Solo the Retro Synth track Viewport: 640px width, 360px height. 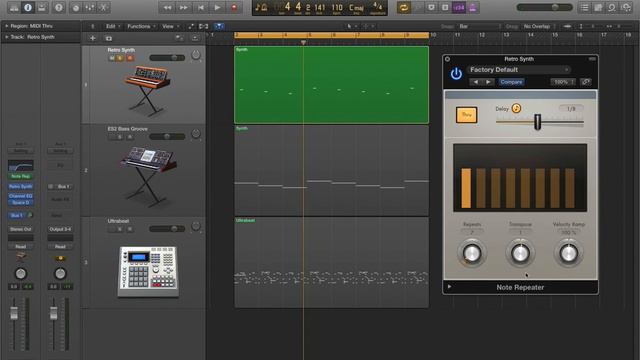point(120,58)
